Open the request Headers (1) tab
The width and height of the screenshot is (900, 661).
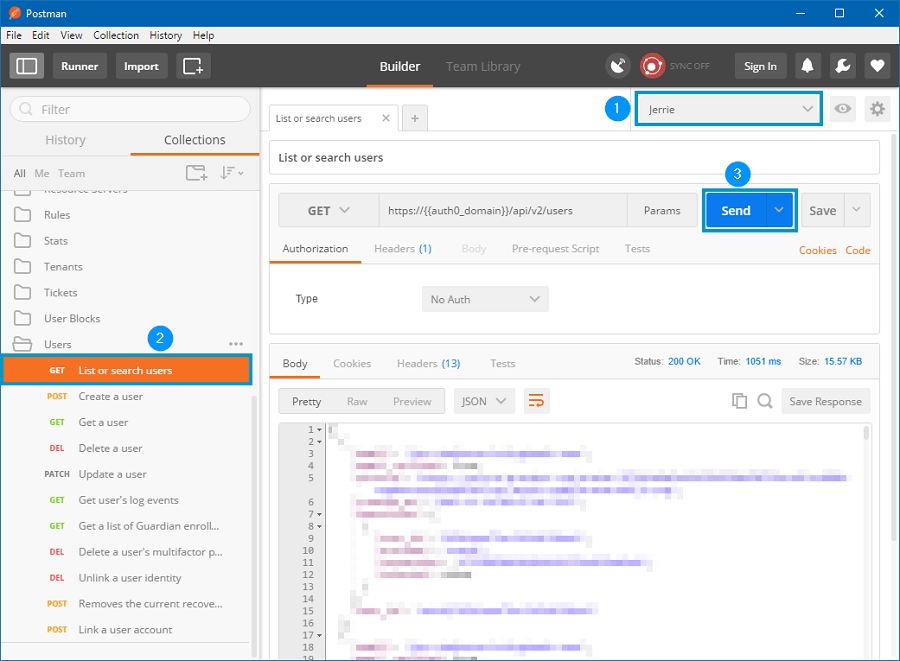point(402,248)
